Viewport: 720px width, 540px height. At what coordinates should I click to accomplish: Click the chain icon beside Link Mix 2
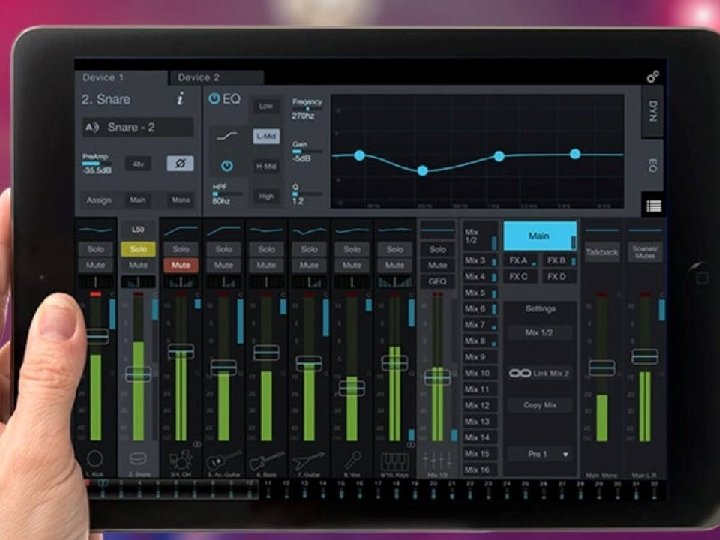click(520, 373)
